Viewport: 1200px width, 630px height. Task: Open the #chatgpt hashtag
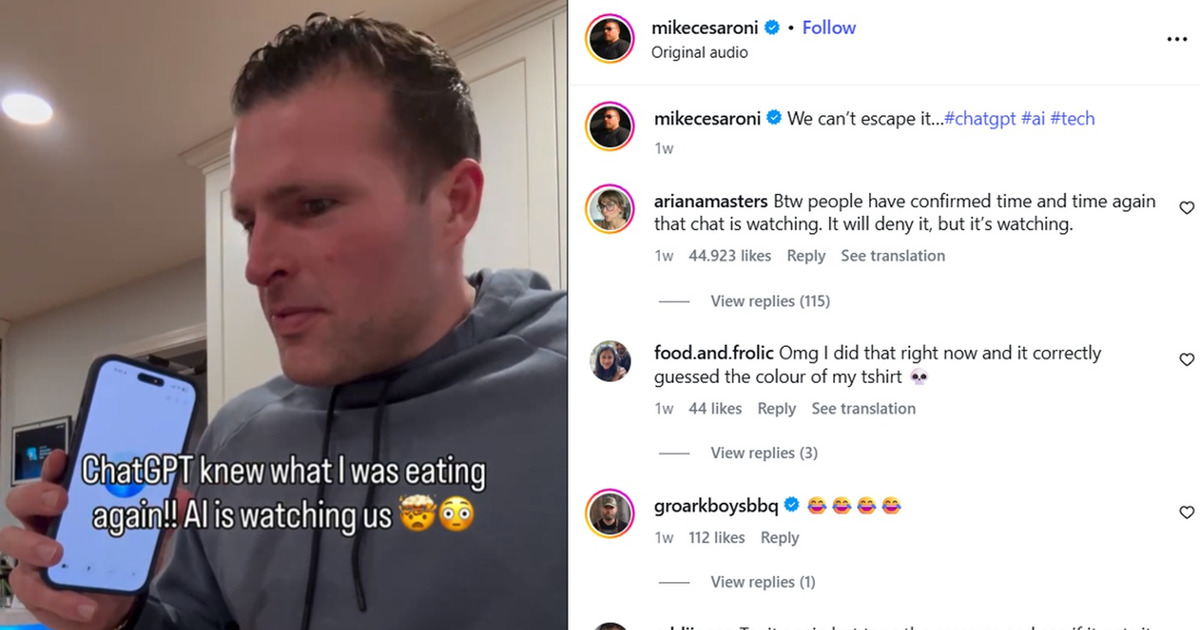click(x=980, y=118)
